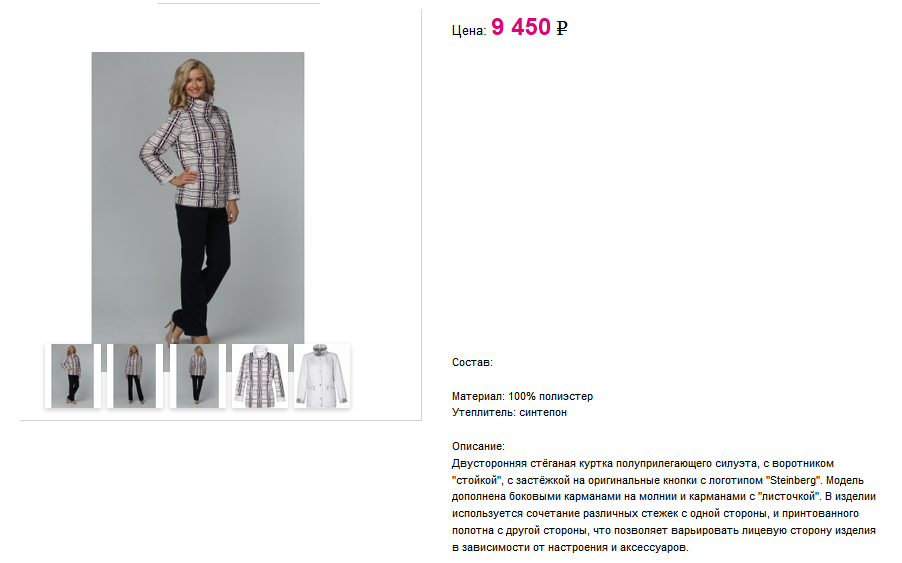Image resolution: width=902 pixels, height=563 pixels.
Task: Select the first thumbnail with hand-on-hip pose
Action: tap(72, 376)
